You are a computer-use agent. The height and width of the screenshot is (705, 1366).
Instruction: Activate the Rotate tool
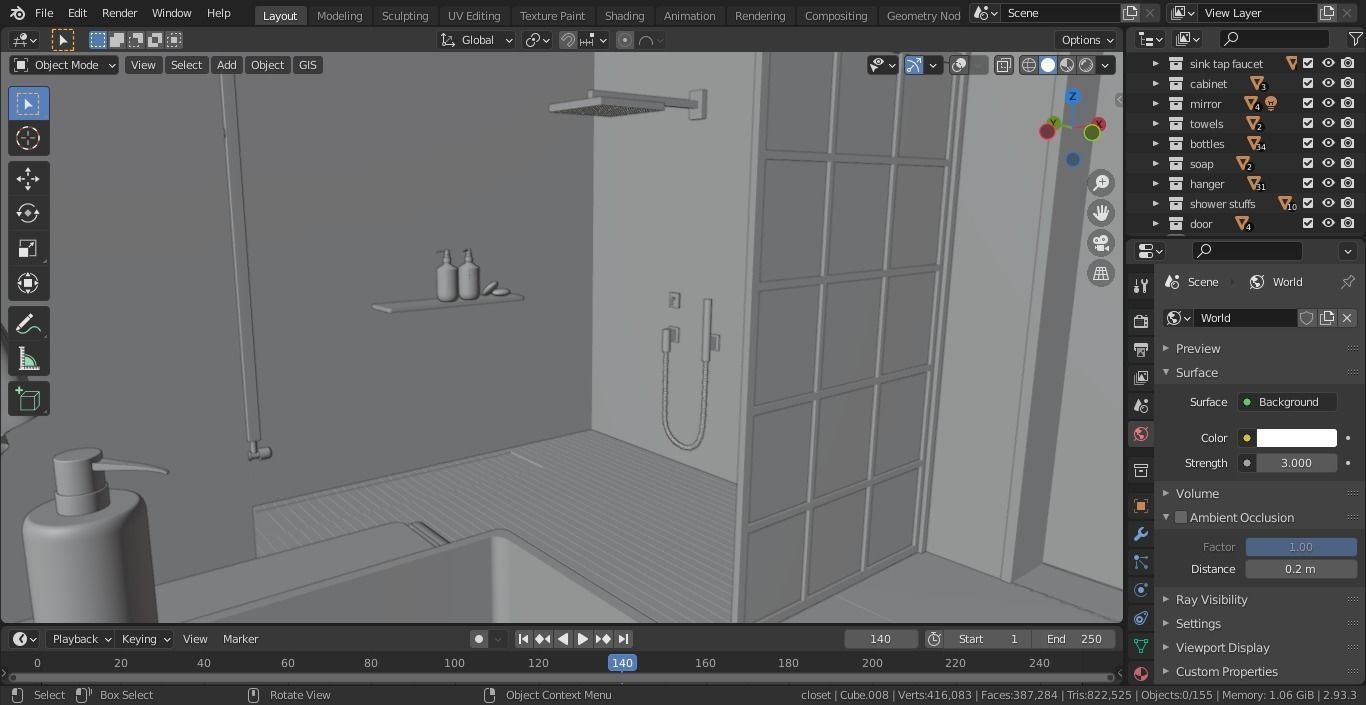point(28,213)
